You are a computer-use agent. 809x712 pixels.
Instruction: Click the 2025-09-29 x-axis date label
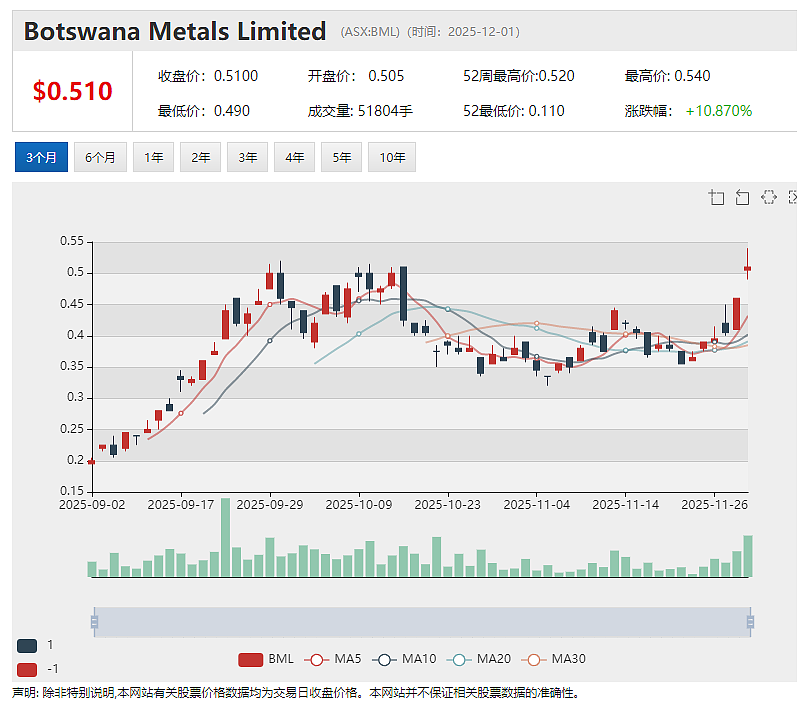tap(270, 505)
